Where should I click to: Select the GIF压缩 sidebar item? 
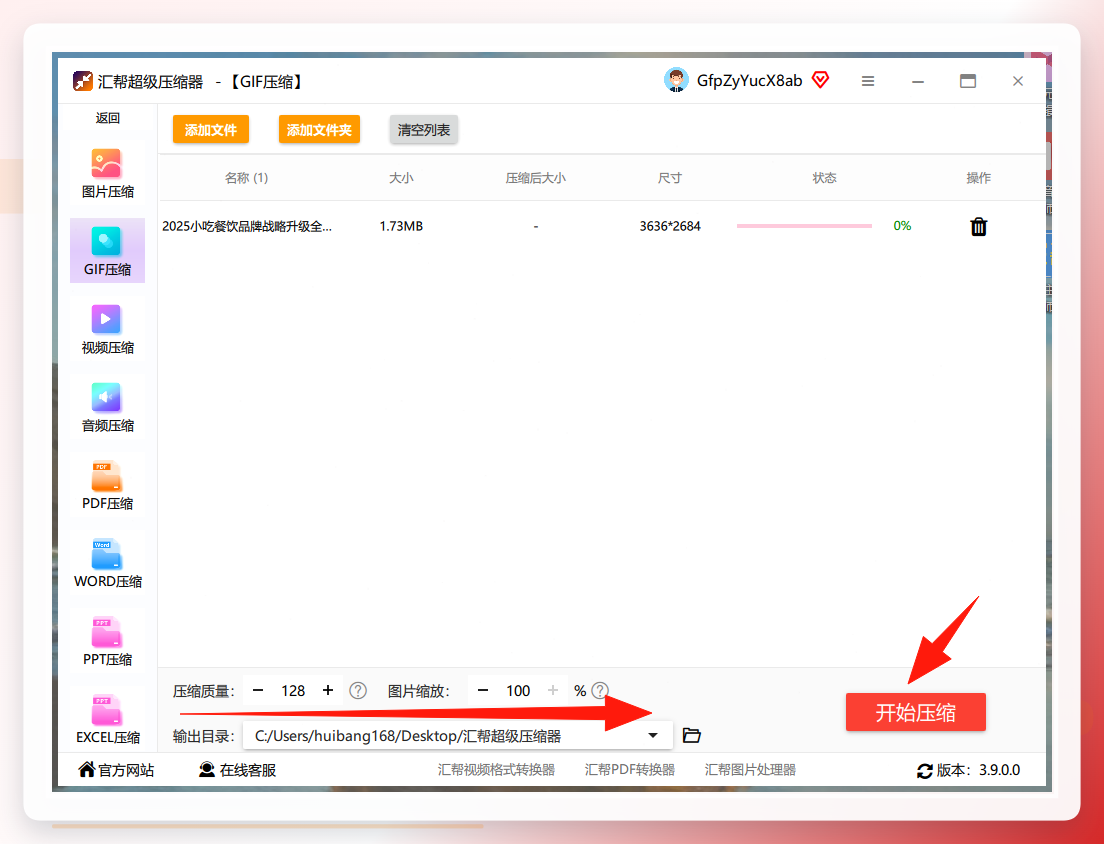[107, 251]
